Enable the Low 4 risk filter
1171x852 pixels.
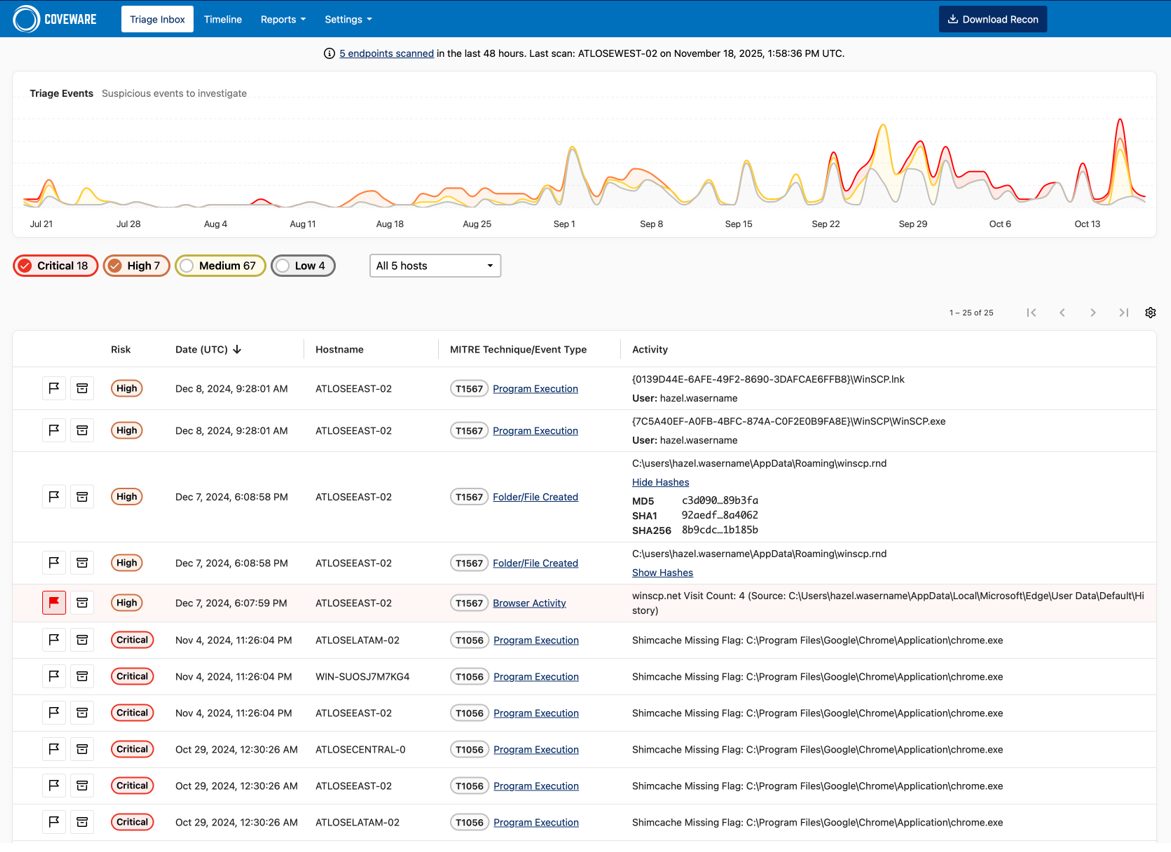302,266
